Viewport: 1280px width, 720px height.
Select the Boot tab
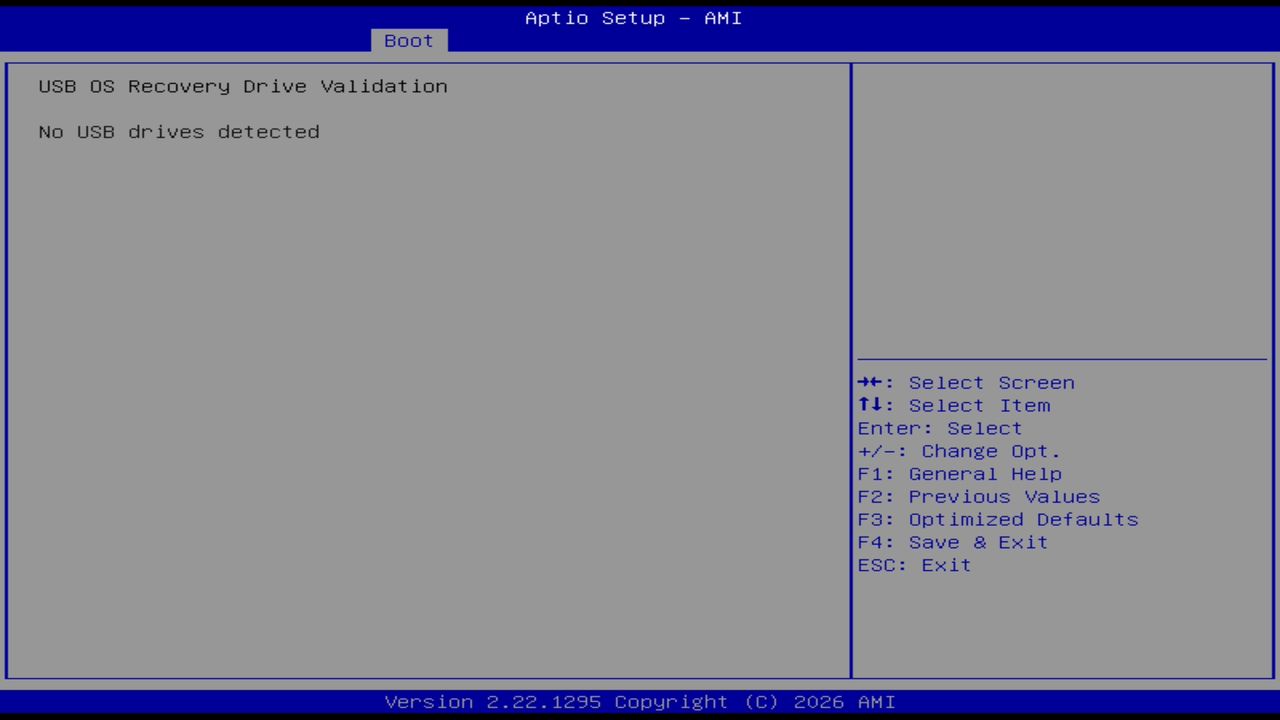coord(409,41)
